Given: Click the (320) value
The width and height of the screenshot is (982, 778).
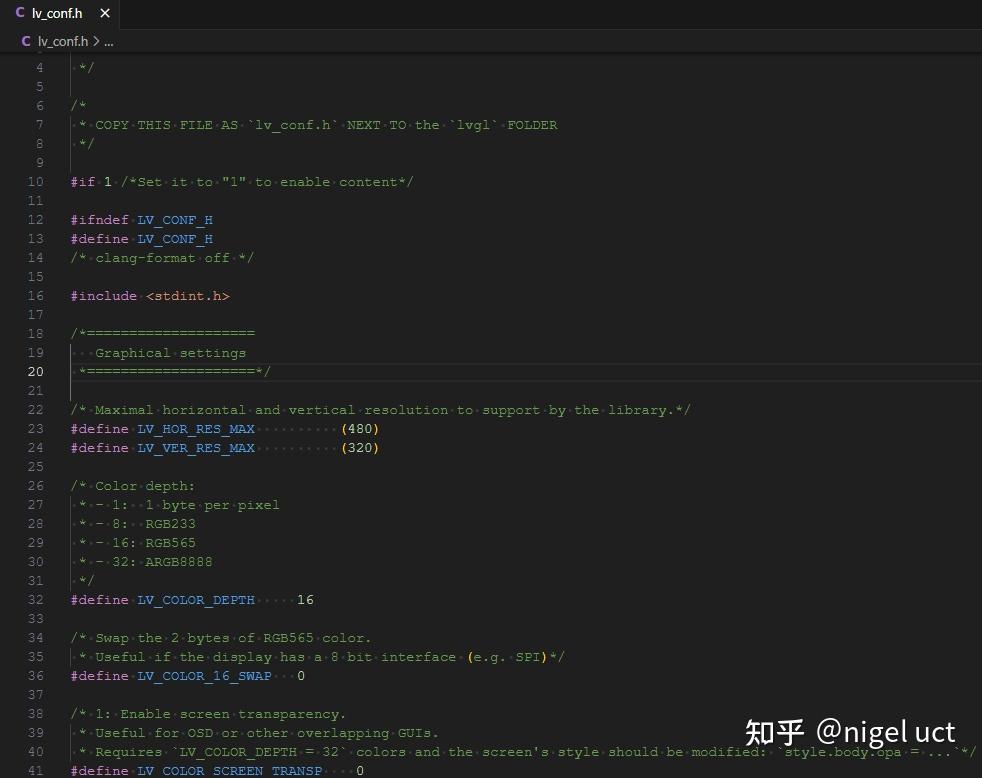Looking at the screenshot, I should [360, 448].
